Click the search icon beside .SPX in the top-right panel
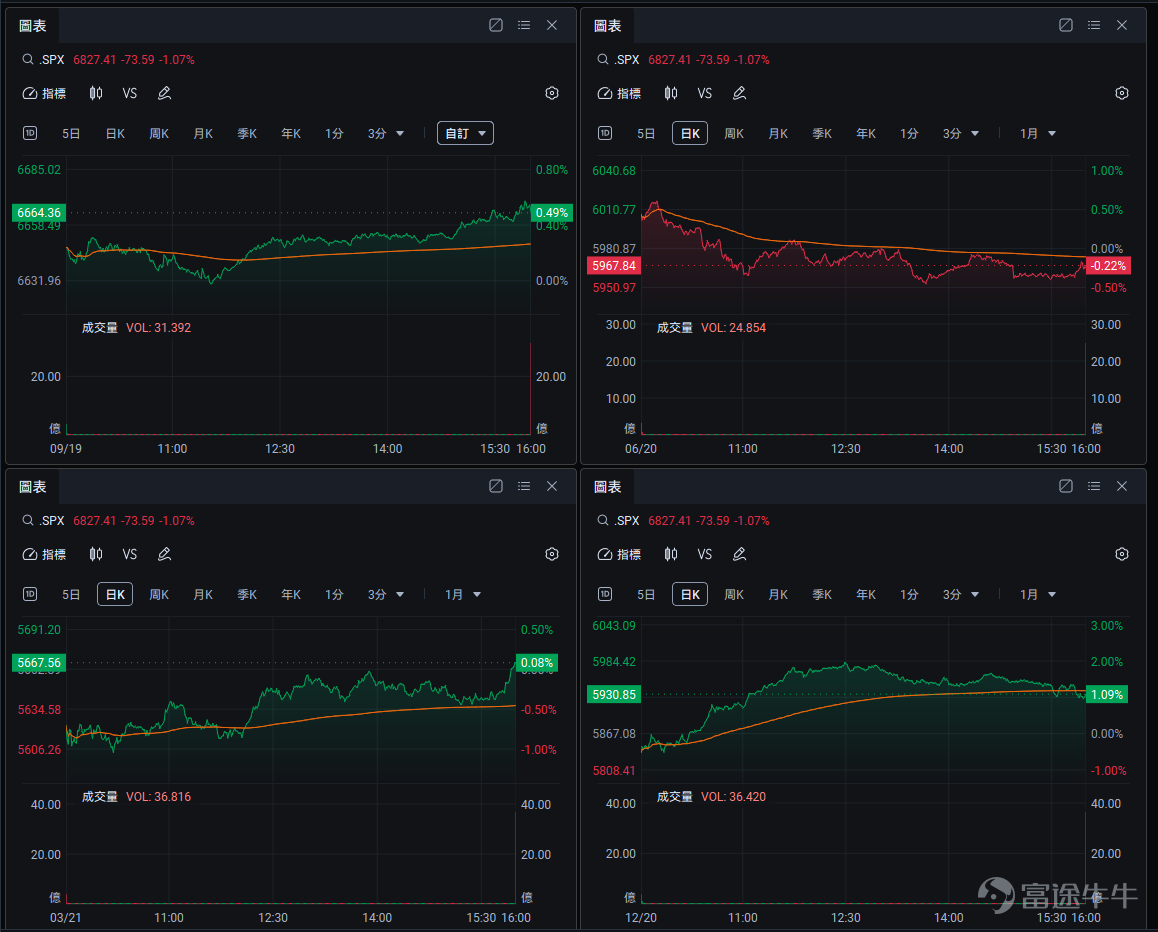Screen dimensions: 1158x932 (x=603, y=59)
